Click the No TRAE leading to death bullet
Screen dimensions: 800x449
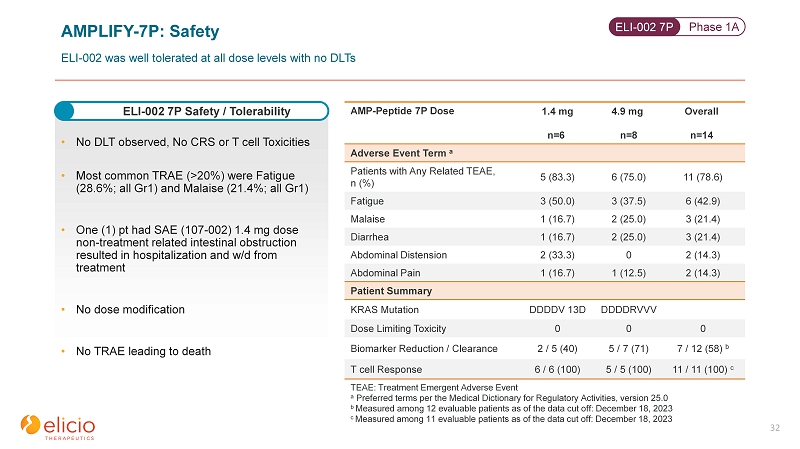[143, 351]
